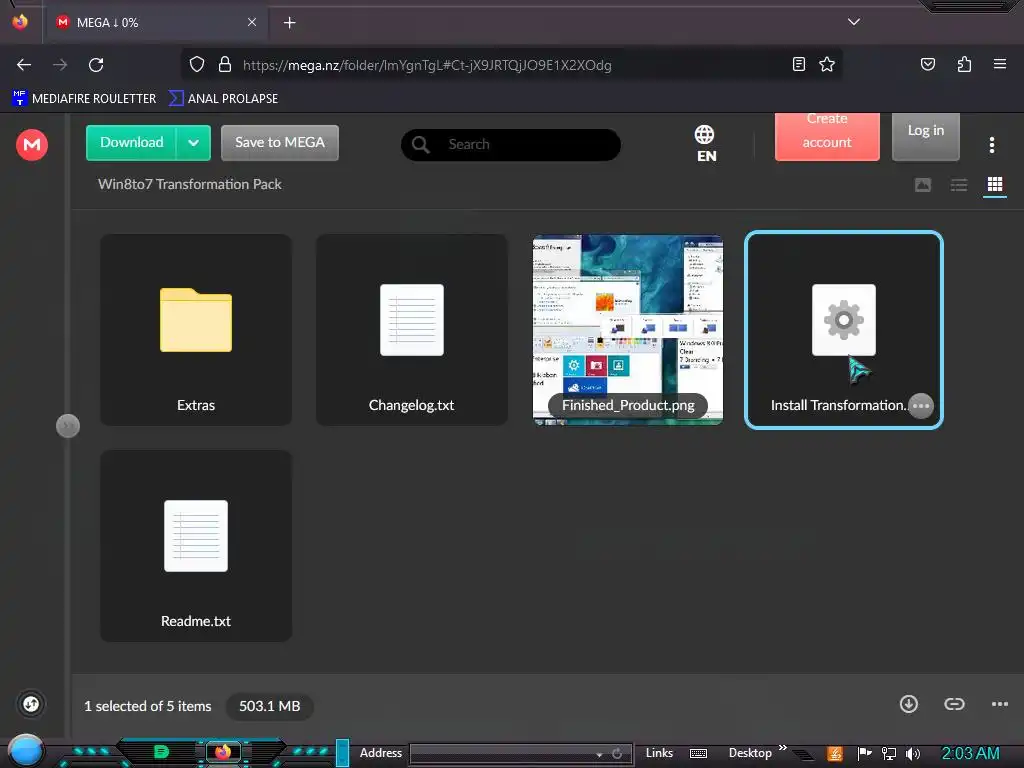Open Pocket save icon in toolbar
Viewport: 1024px width, 768px height.
point(927,64)
